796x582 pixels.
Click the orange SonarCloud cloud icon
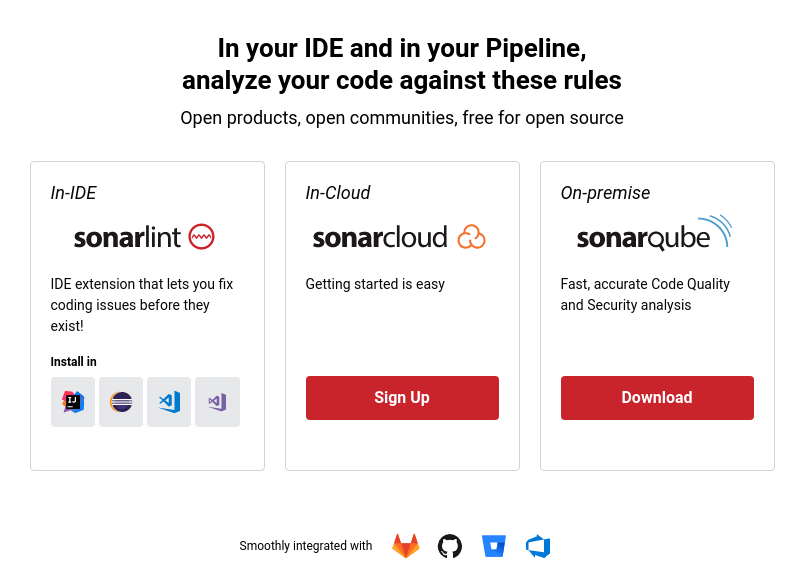(471, 237)
